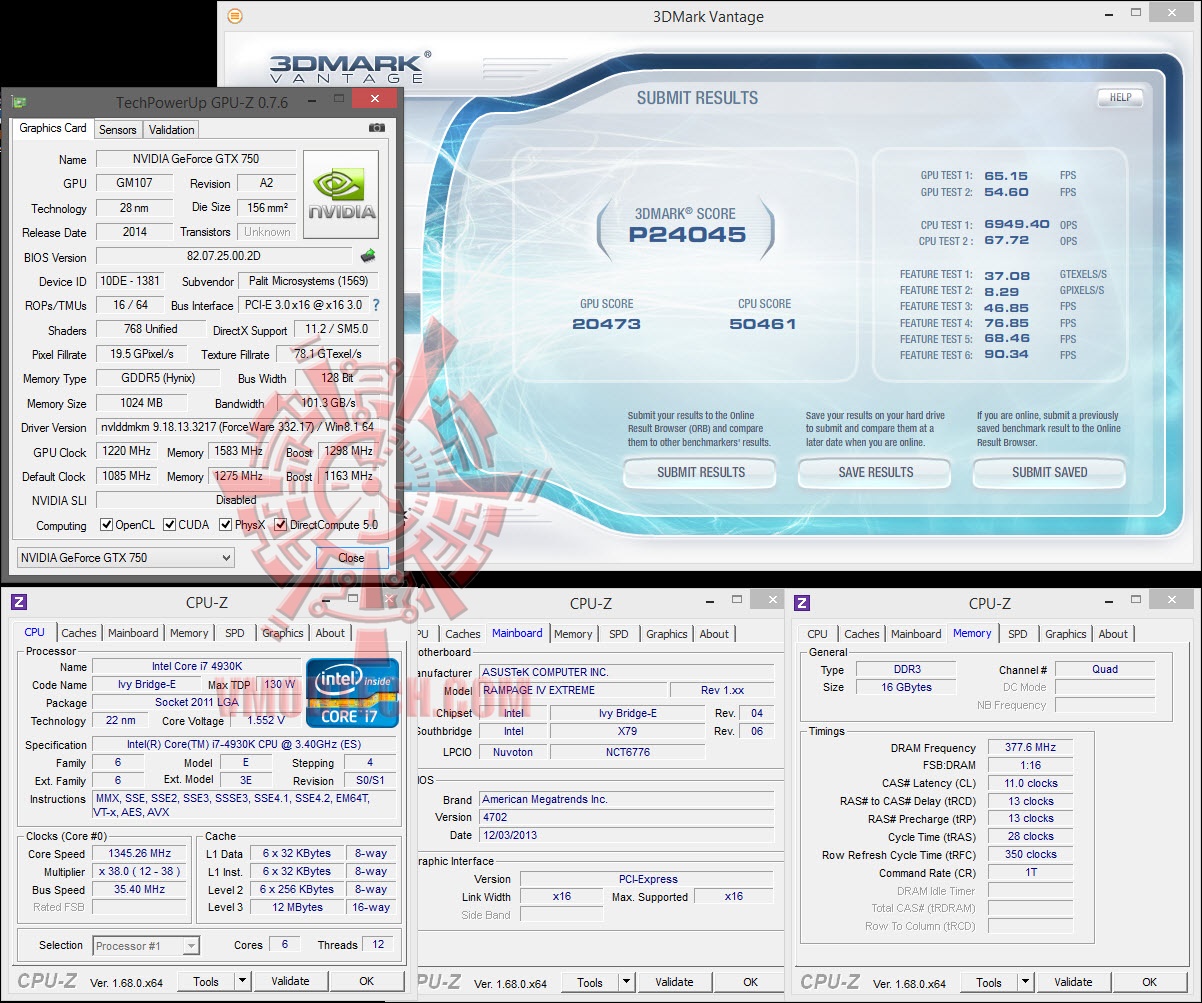Click Tools button in left CPU-Z window
Viewport: 1202px width, 1003px height.
[x=206, y=982]
